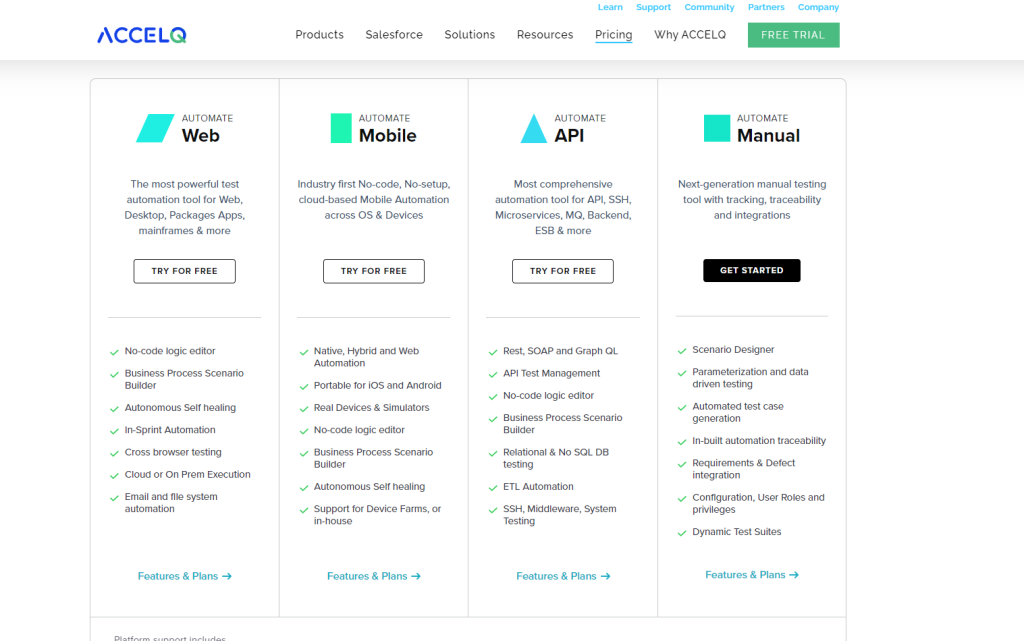The height and width of the screenshot is (641, 1024).
Task: Click the Automate API triangle icon
Action: tap(534, 128)
